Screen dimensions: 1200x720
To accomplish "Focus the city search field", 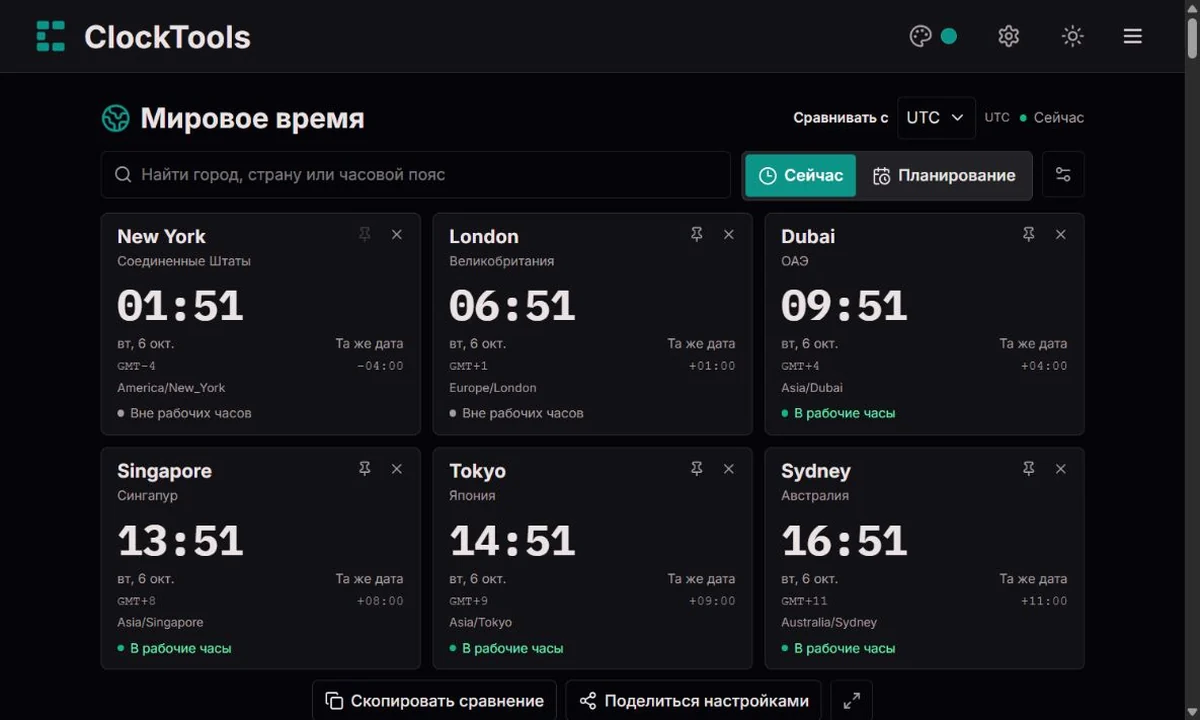I will tap(416, 175).
